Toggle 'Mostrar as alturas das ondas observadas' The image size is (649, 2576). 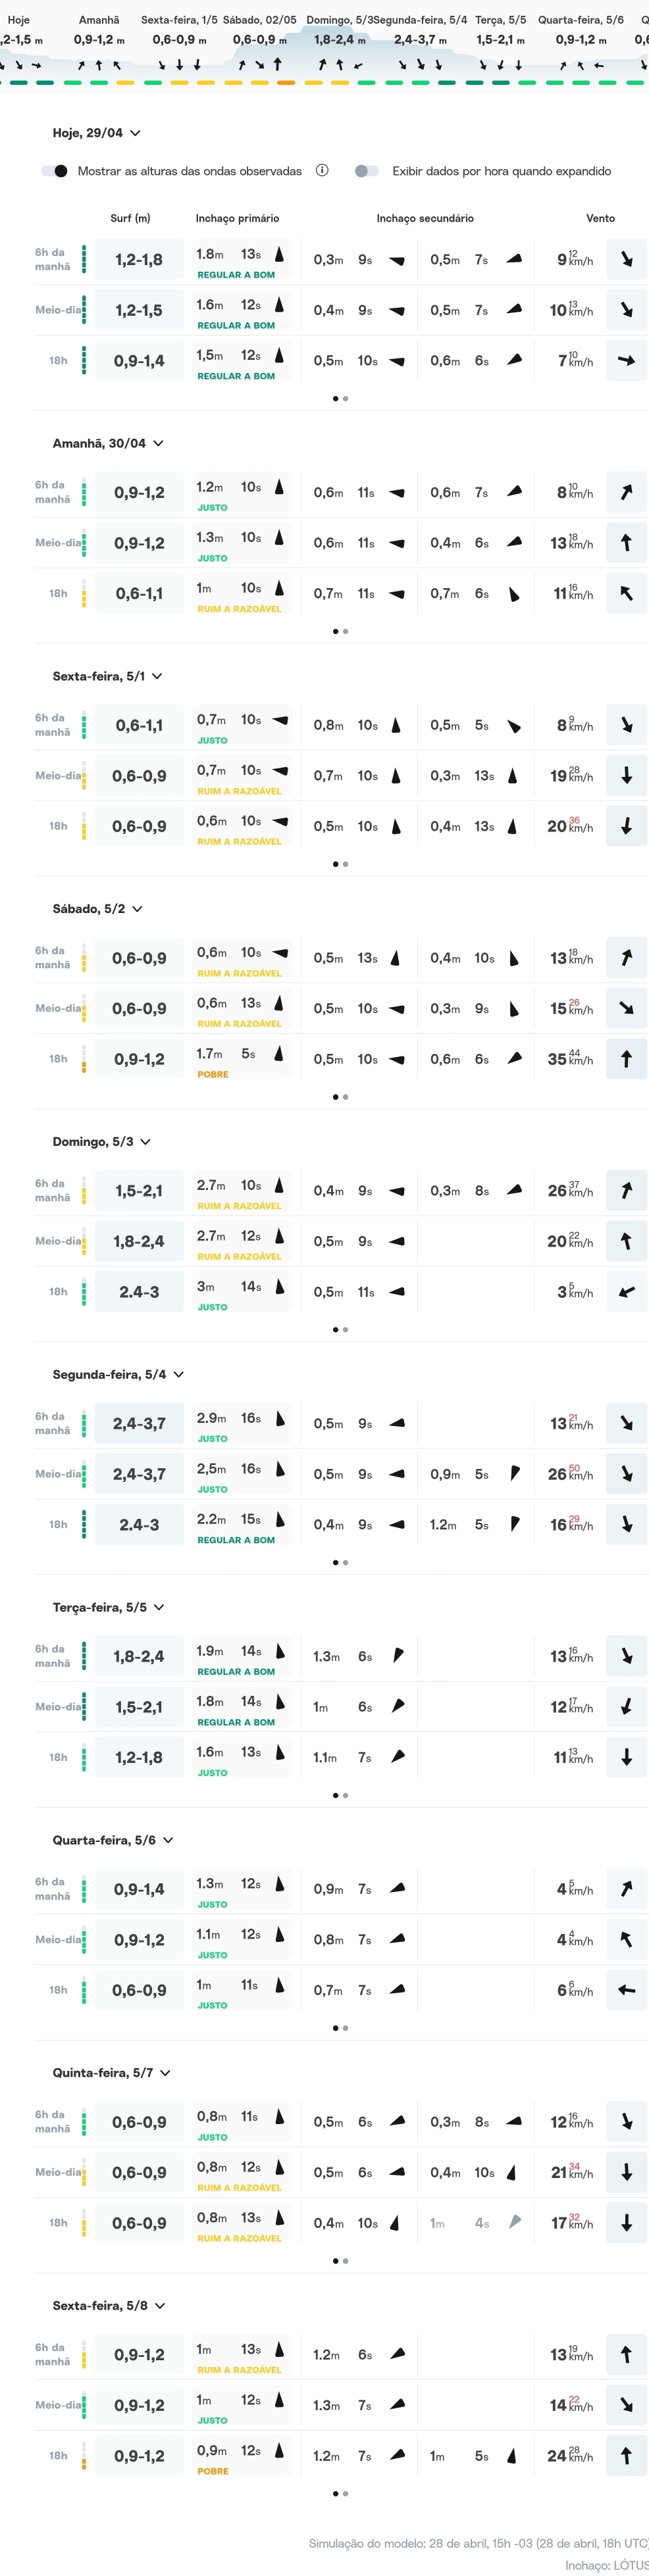(55, 171)
